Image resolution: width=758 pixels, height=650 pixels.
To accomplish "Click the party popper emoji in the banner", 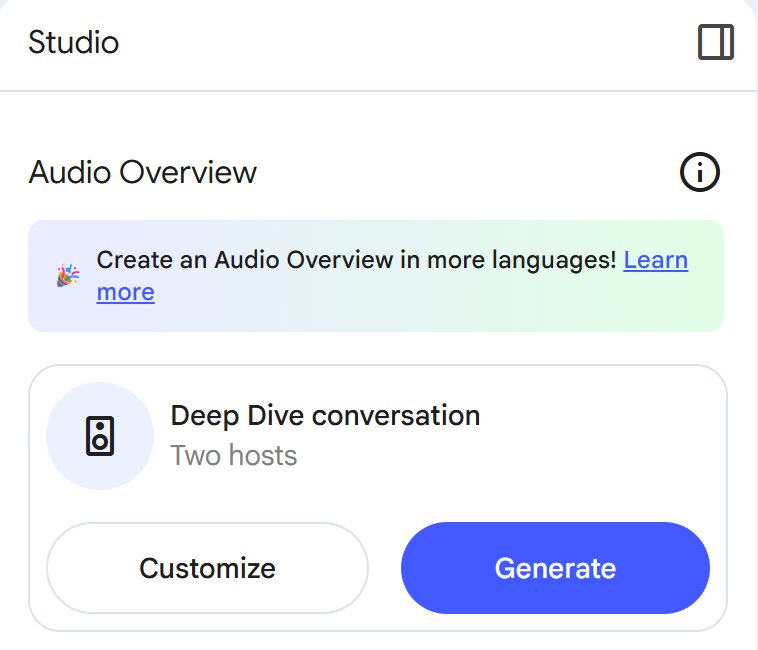I will click(x=68, y=275).
